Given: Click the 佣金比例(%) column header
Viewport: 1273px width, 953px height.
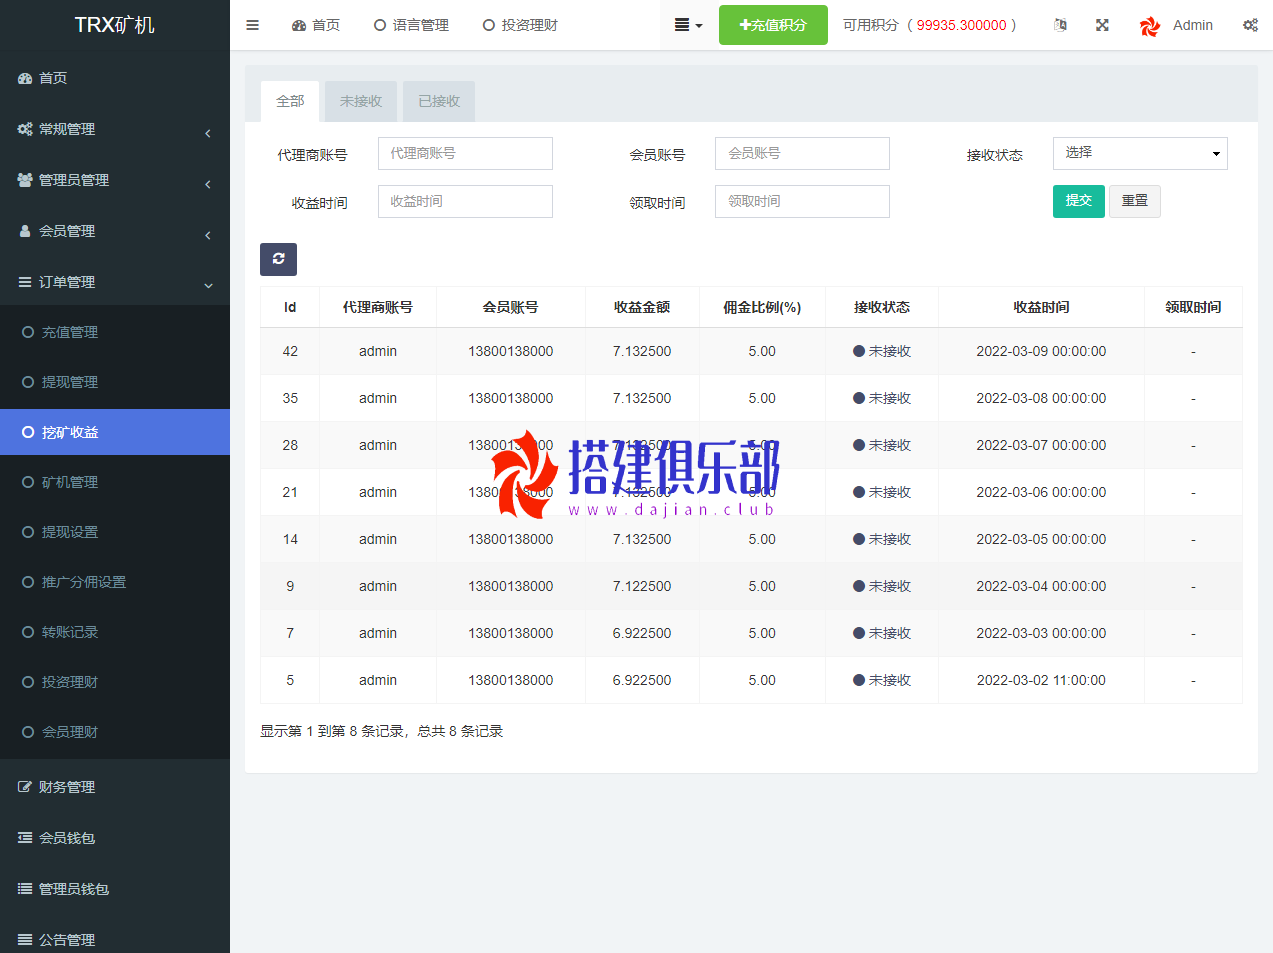Looking at the screenshot, I should pyautogui.click(x=762, y=307).
